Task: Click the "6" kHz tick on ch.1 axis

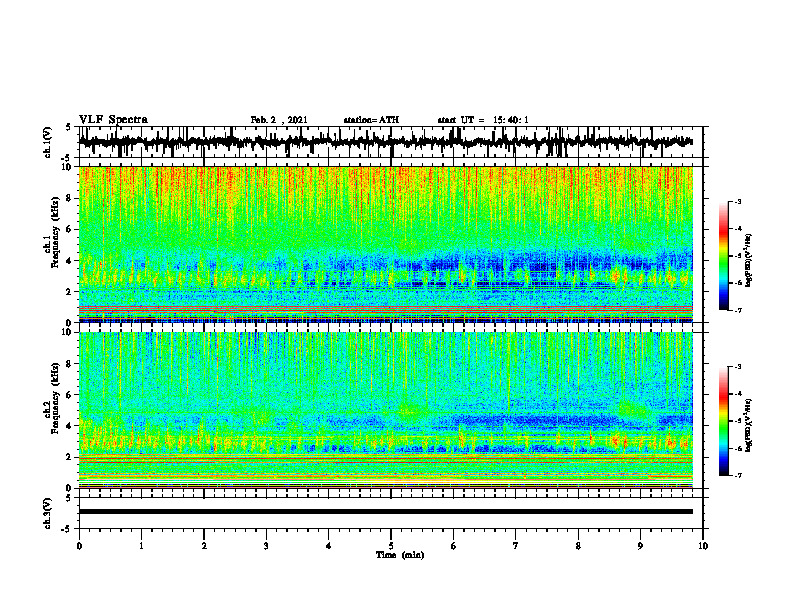Action: click(69, 229)
